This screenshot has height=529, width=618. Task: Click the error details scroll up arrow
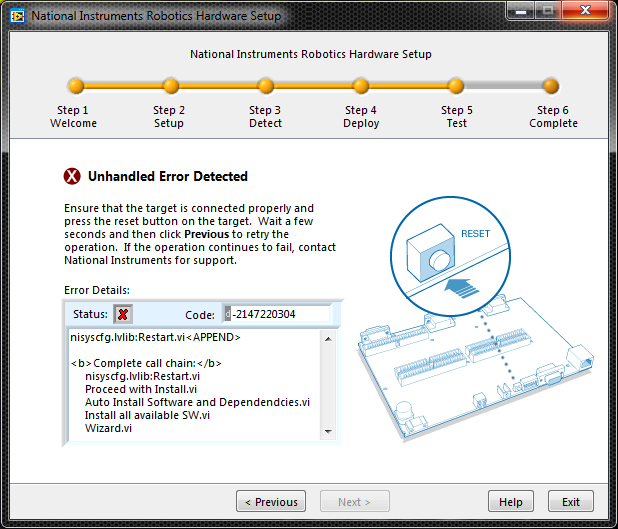[328, 339]
